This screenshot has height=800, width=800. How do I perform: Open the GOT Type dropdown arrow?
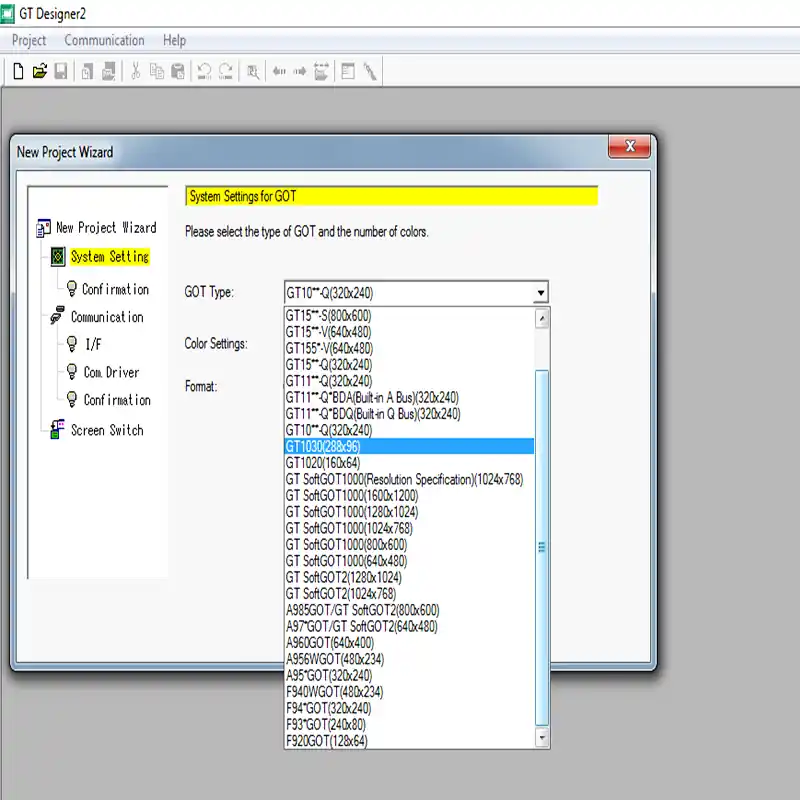[x=540, y=293]
